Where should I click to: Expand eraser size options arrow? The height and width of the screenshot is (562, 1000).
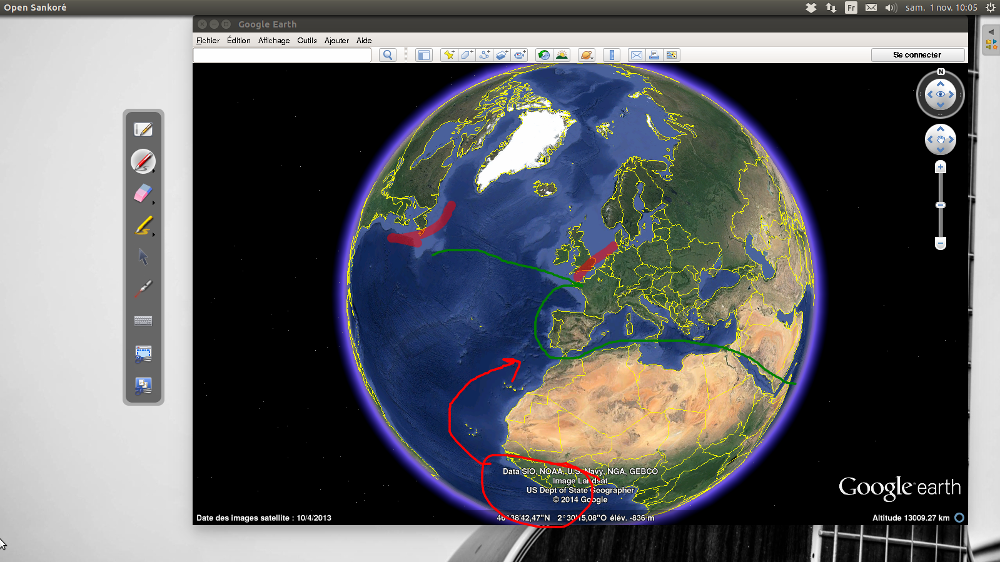[154, 203]
